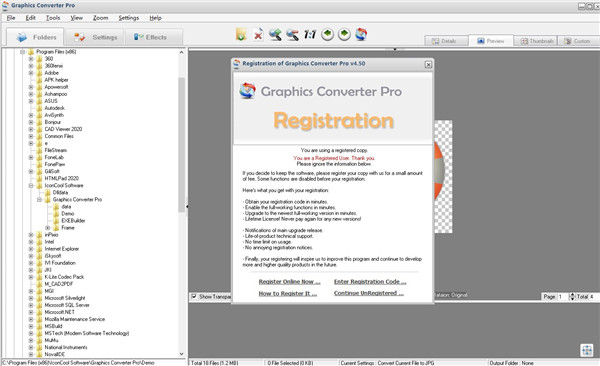Switch to the Thumbnails view tab
This screenshot has width=600, height=366.
coord(535,41)
